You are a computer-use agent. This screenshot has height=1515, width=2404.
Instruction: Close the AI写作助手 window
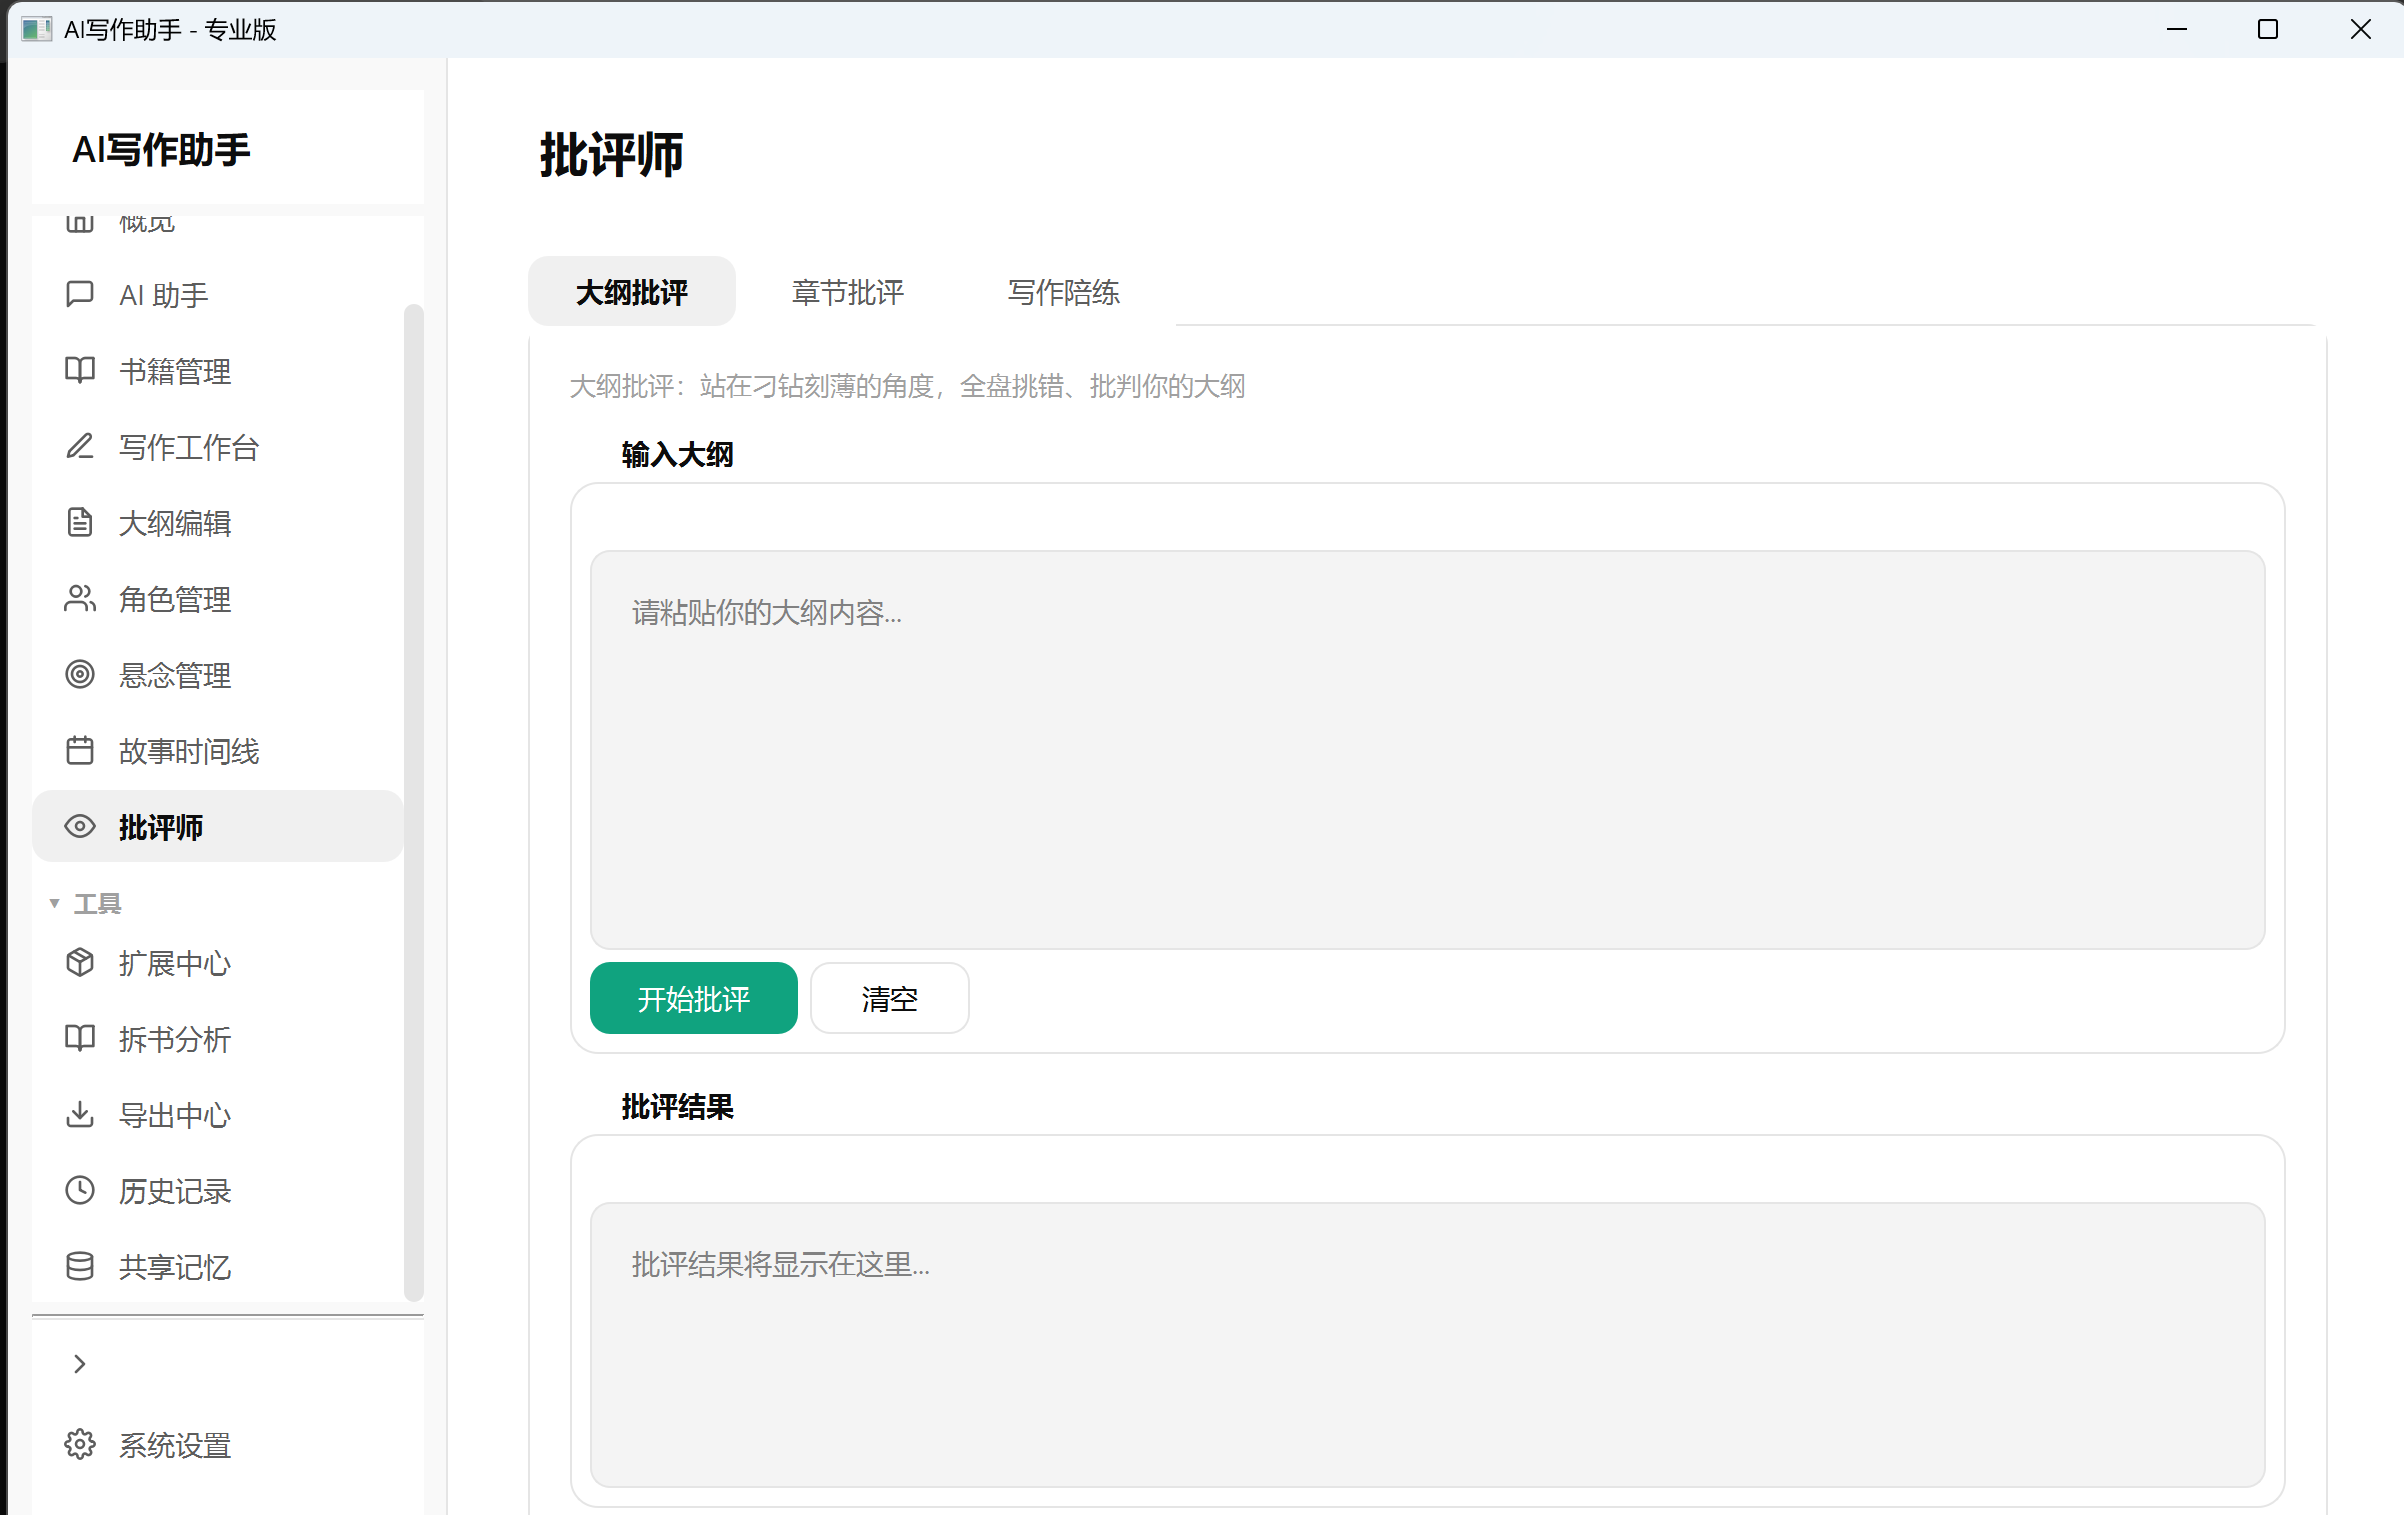2360,29
